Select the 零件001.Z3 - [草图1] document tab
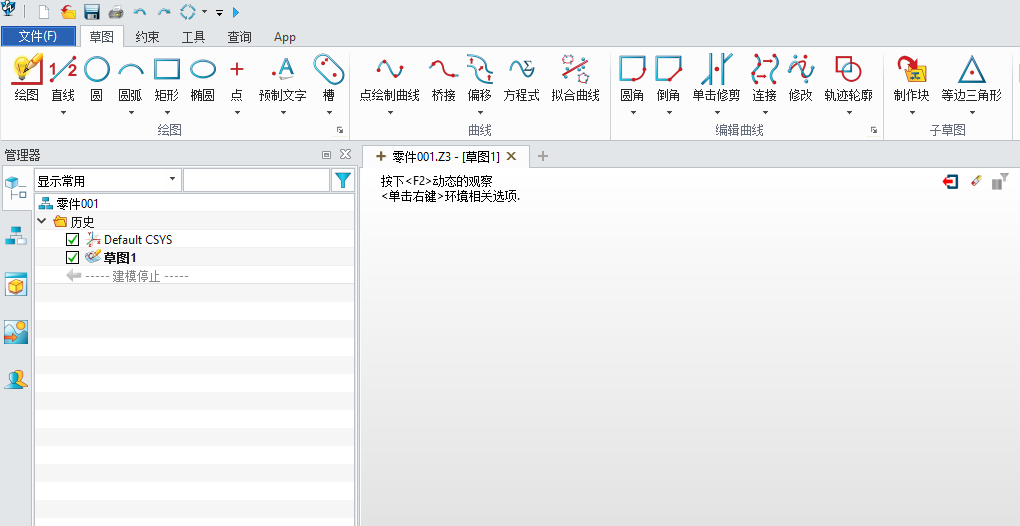This screenshot has width=1020, height=526. click(446, 156)
